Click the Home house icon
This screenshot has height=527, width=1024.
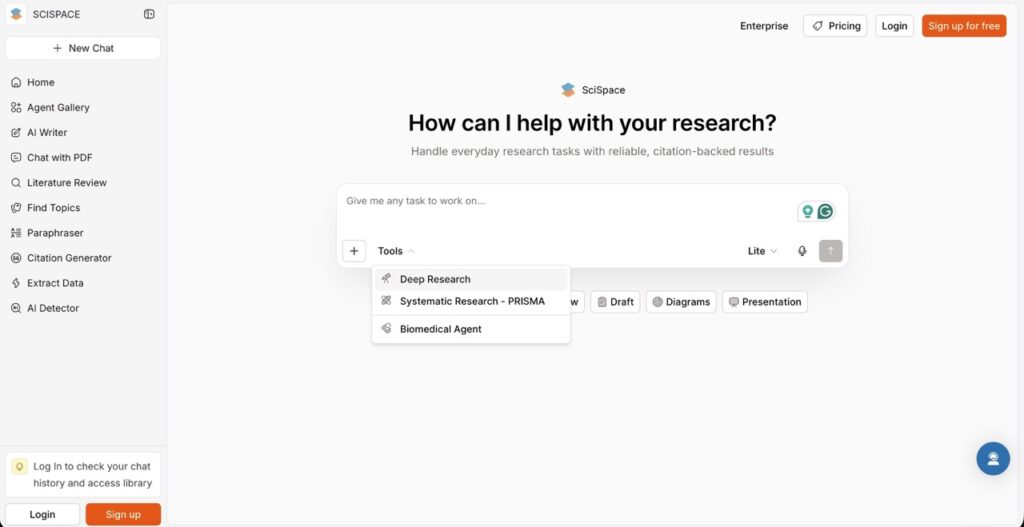[x=16, y=82]
